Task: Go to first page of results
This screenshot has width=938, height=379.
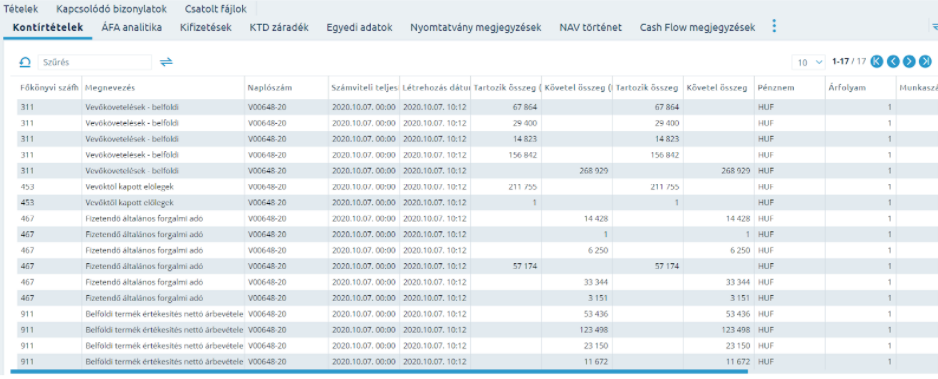Action: pyautogui.click(x=877, y=61)
